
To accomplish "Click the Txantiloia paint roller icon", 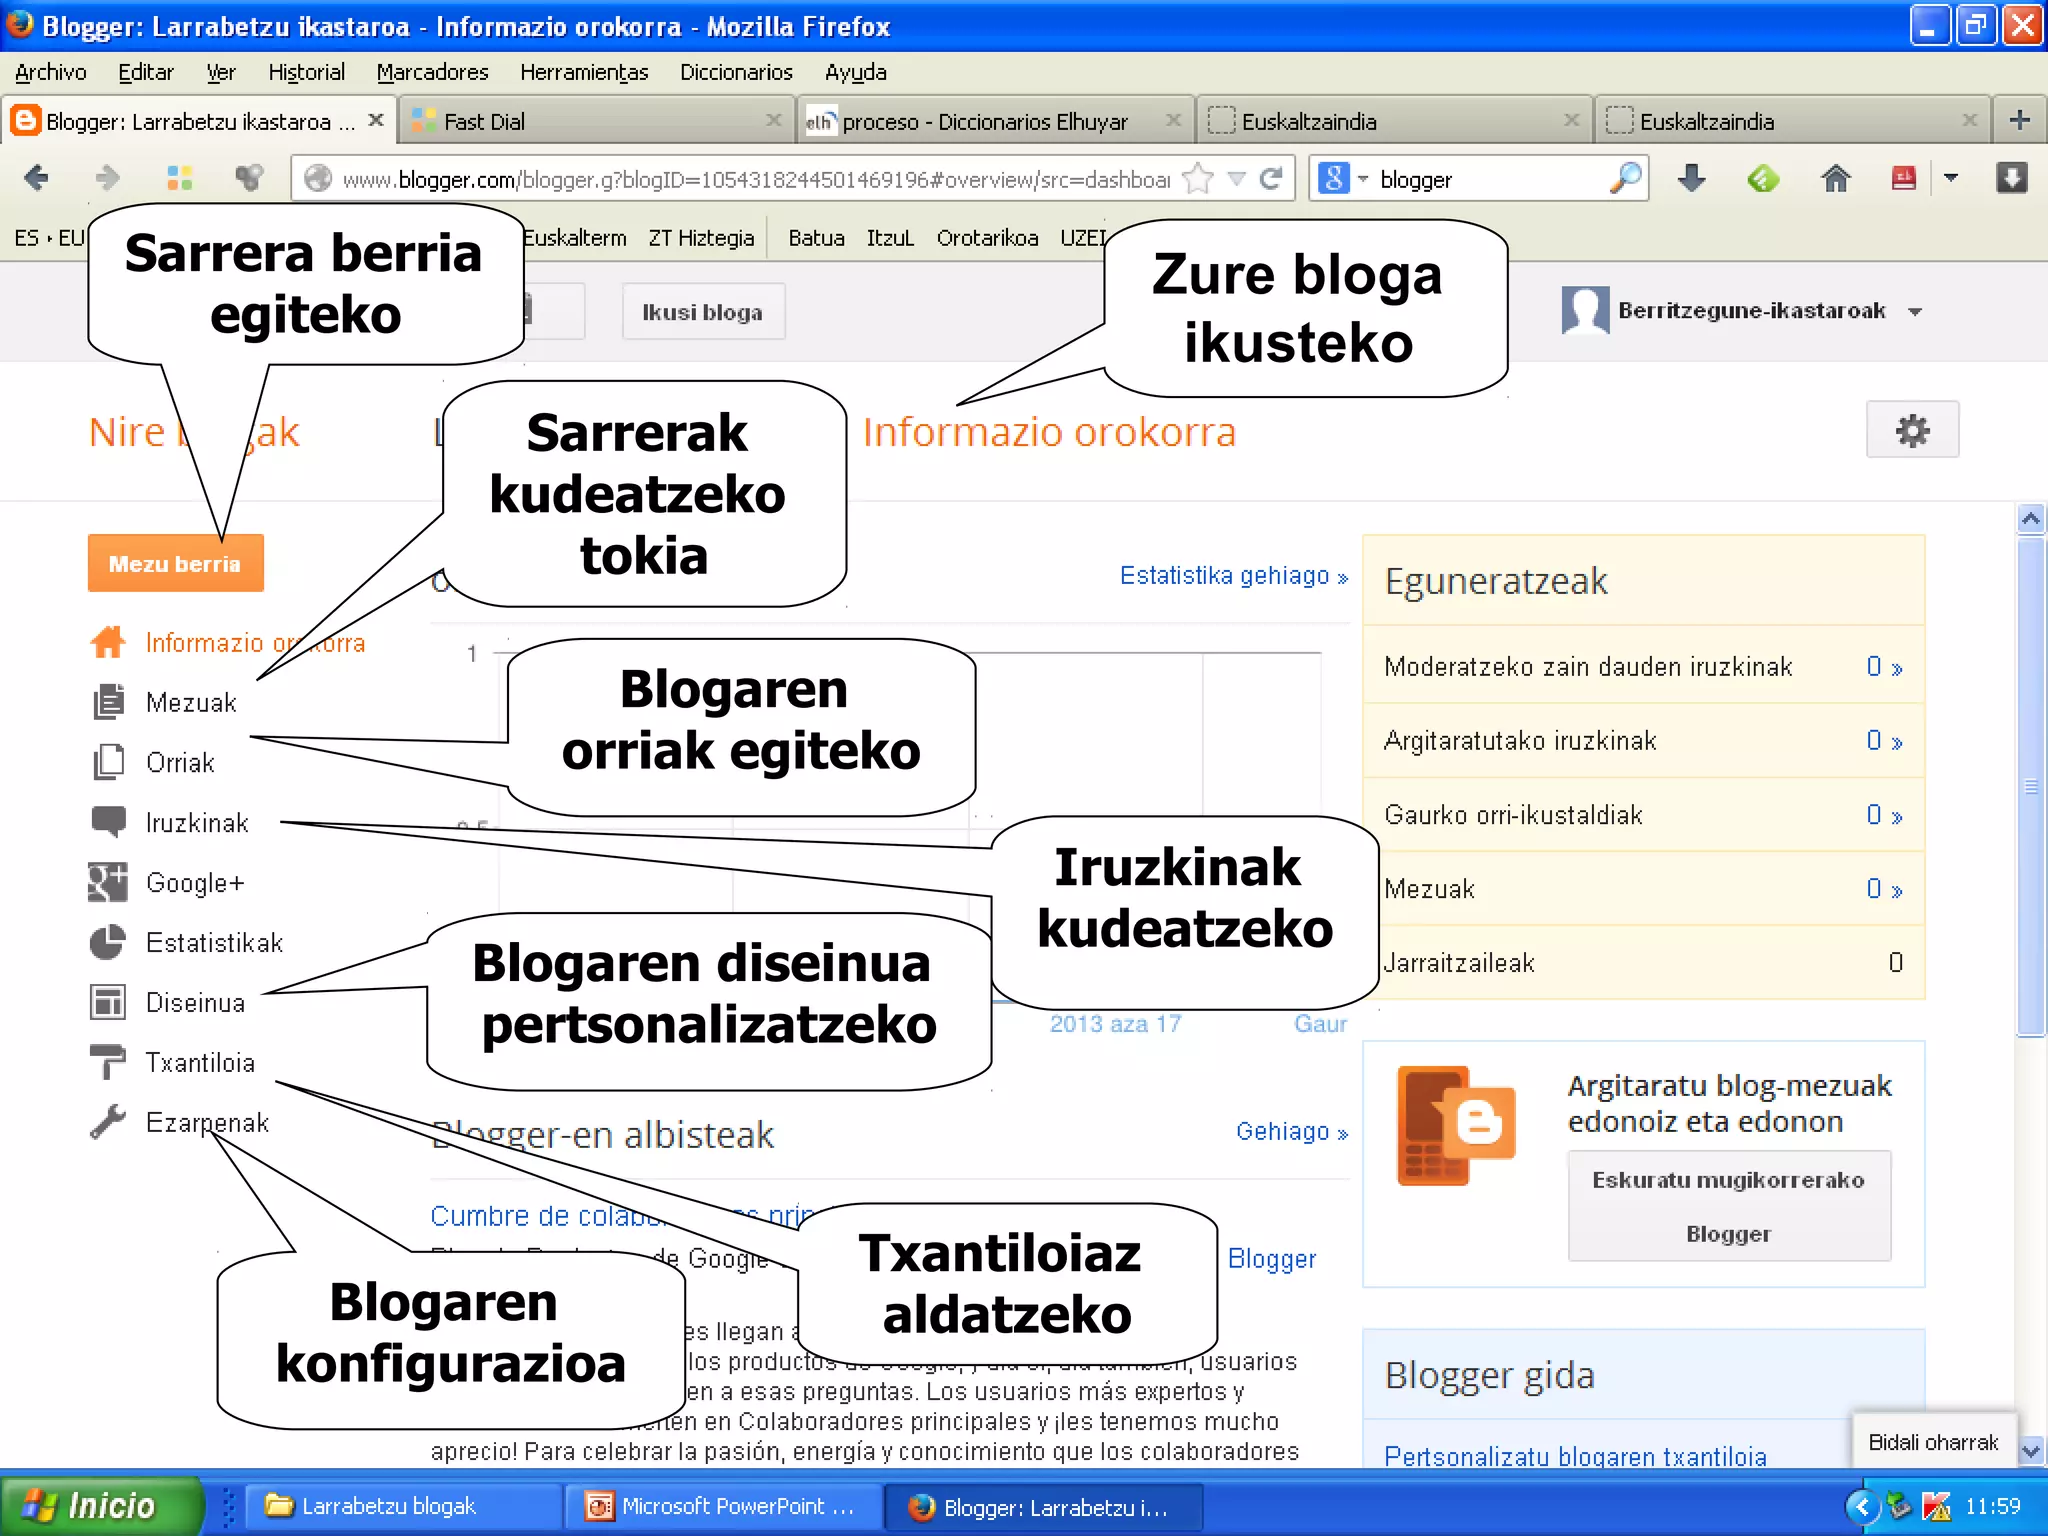I will tap(108, 1062).
